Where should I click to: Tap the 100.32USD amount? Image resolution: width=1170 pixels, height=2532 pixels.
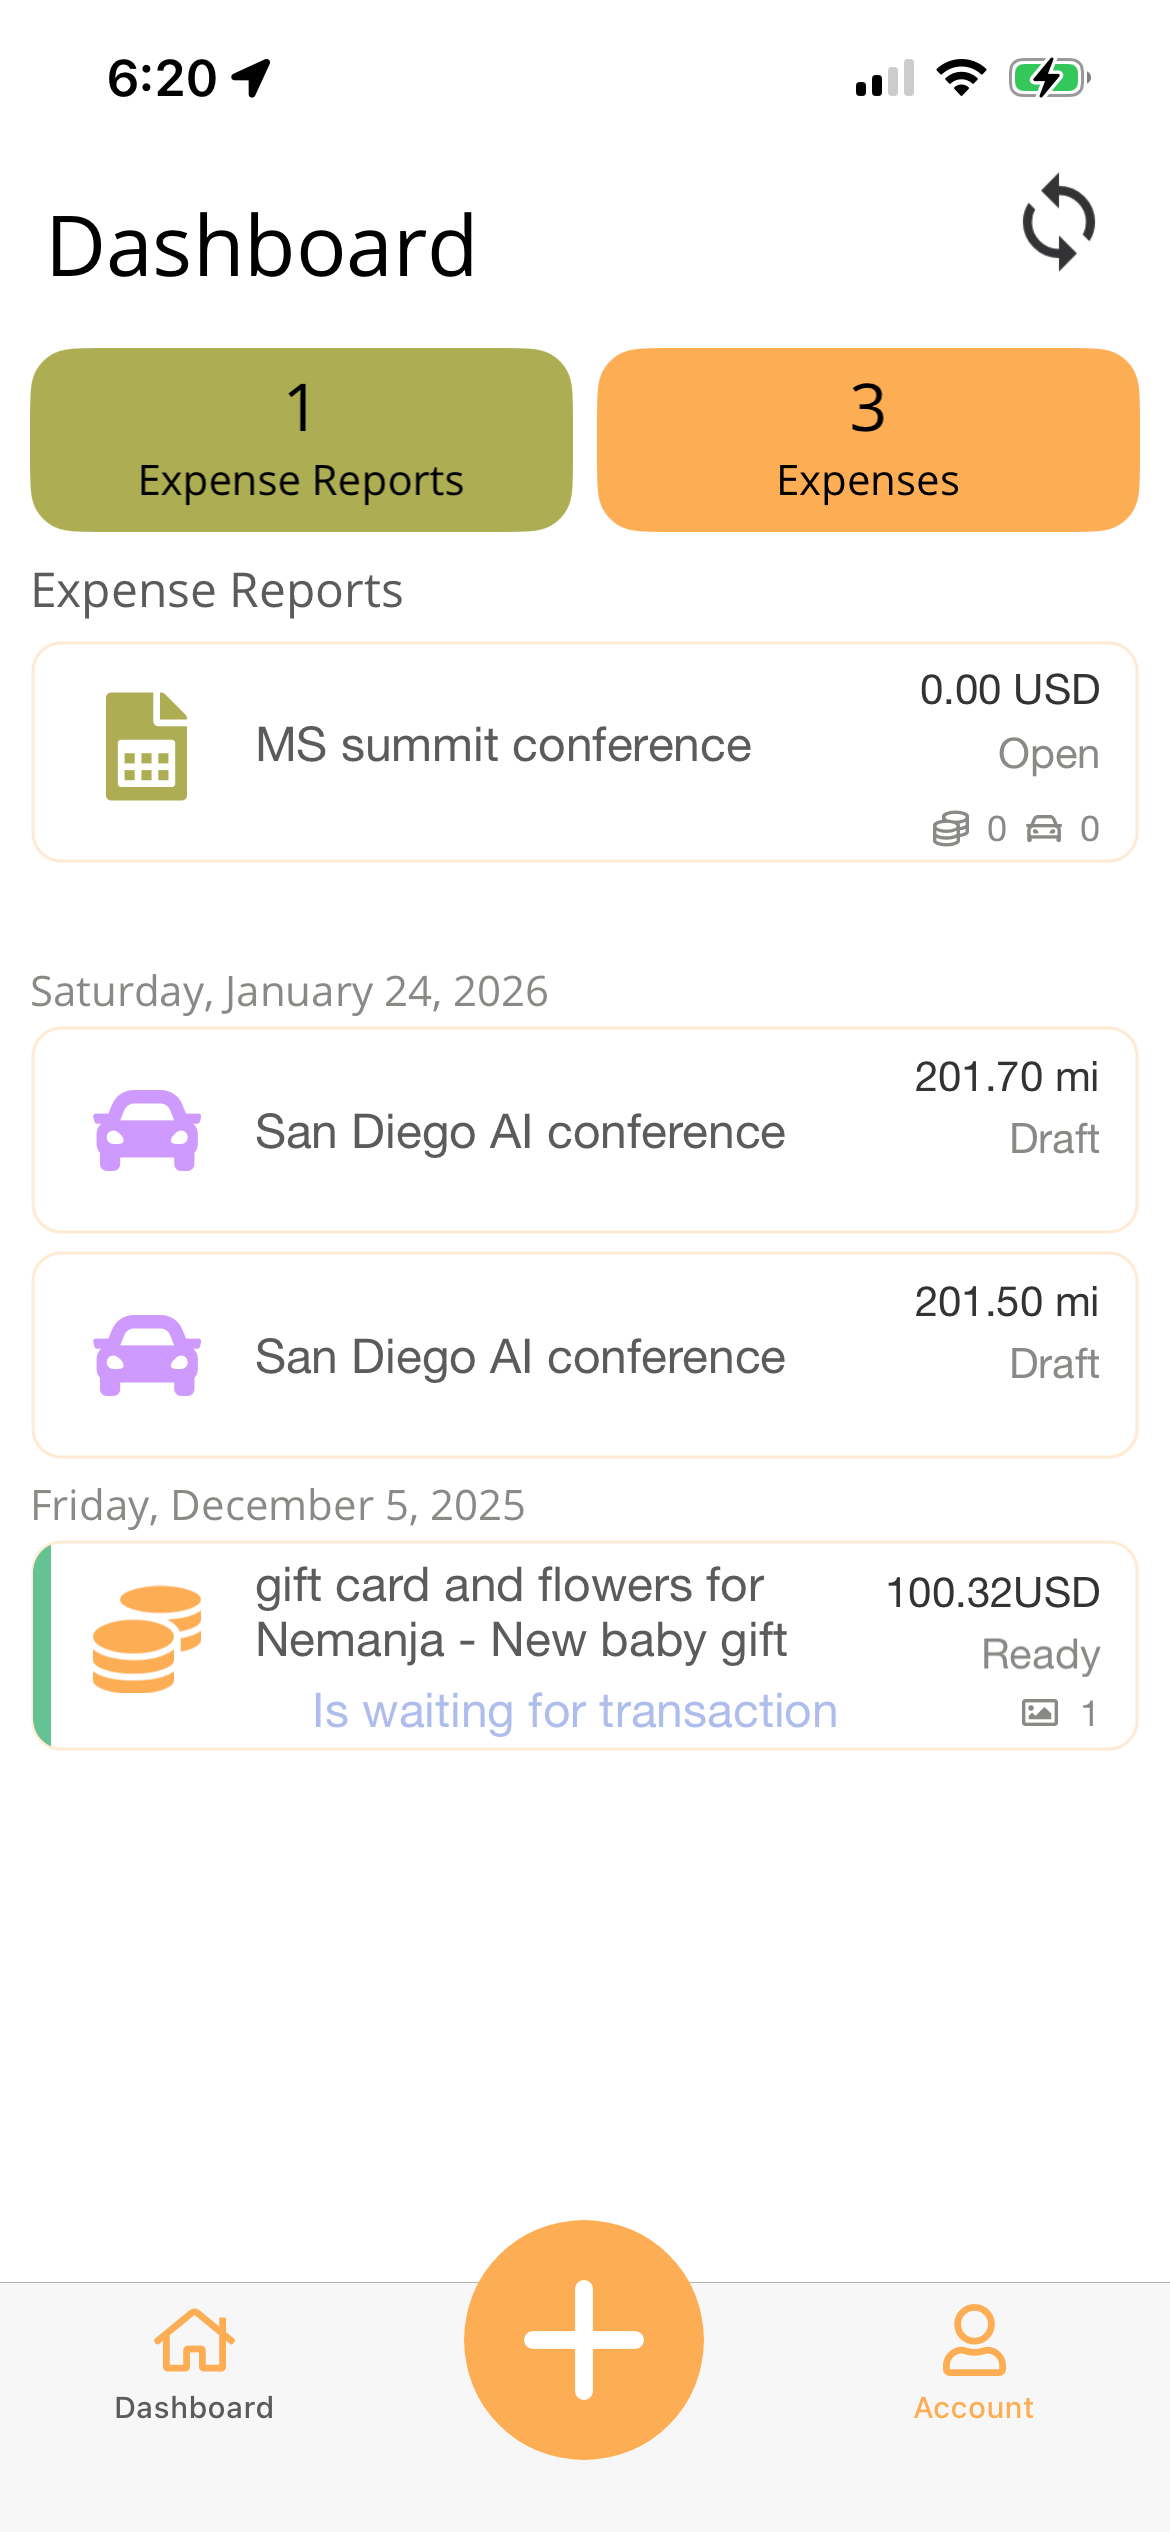993,1593
